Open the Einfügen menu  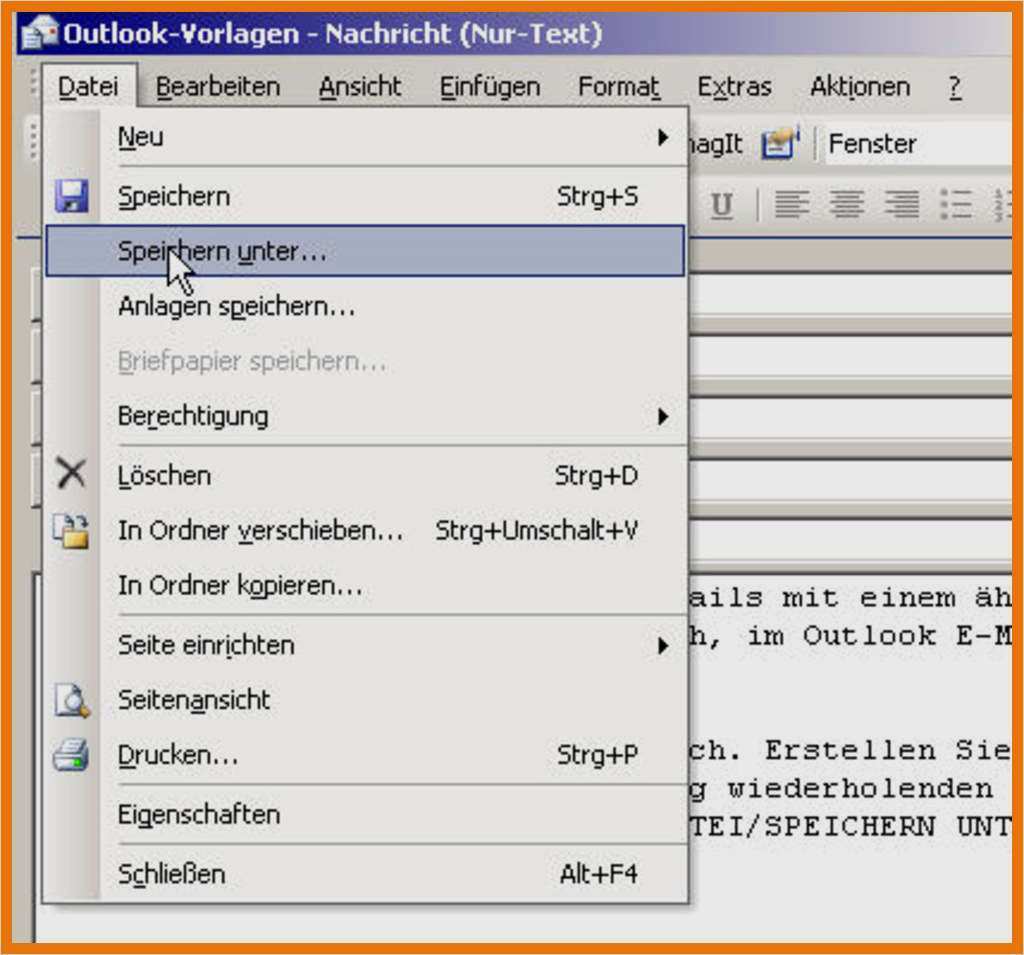pos(489,88)
